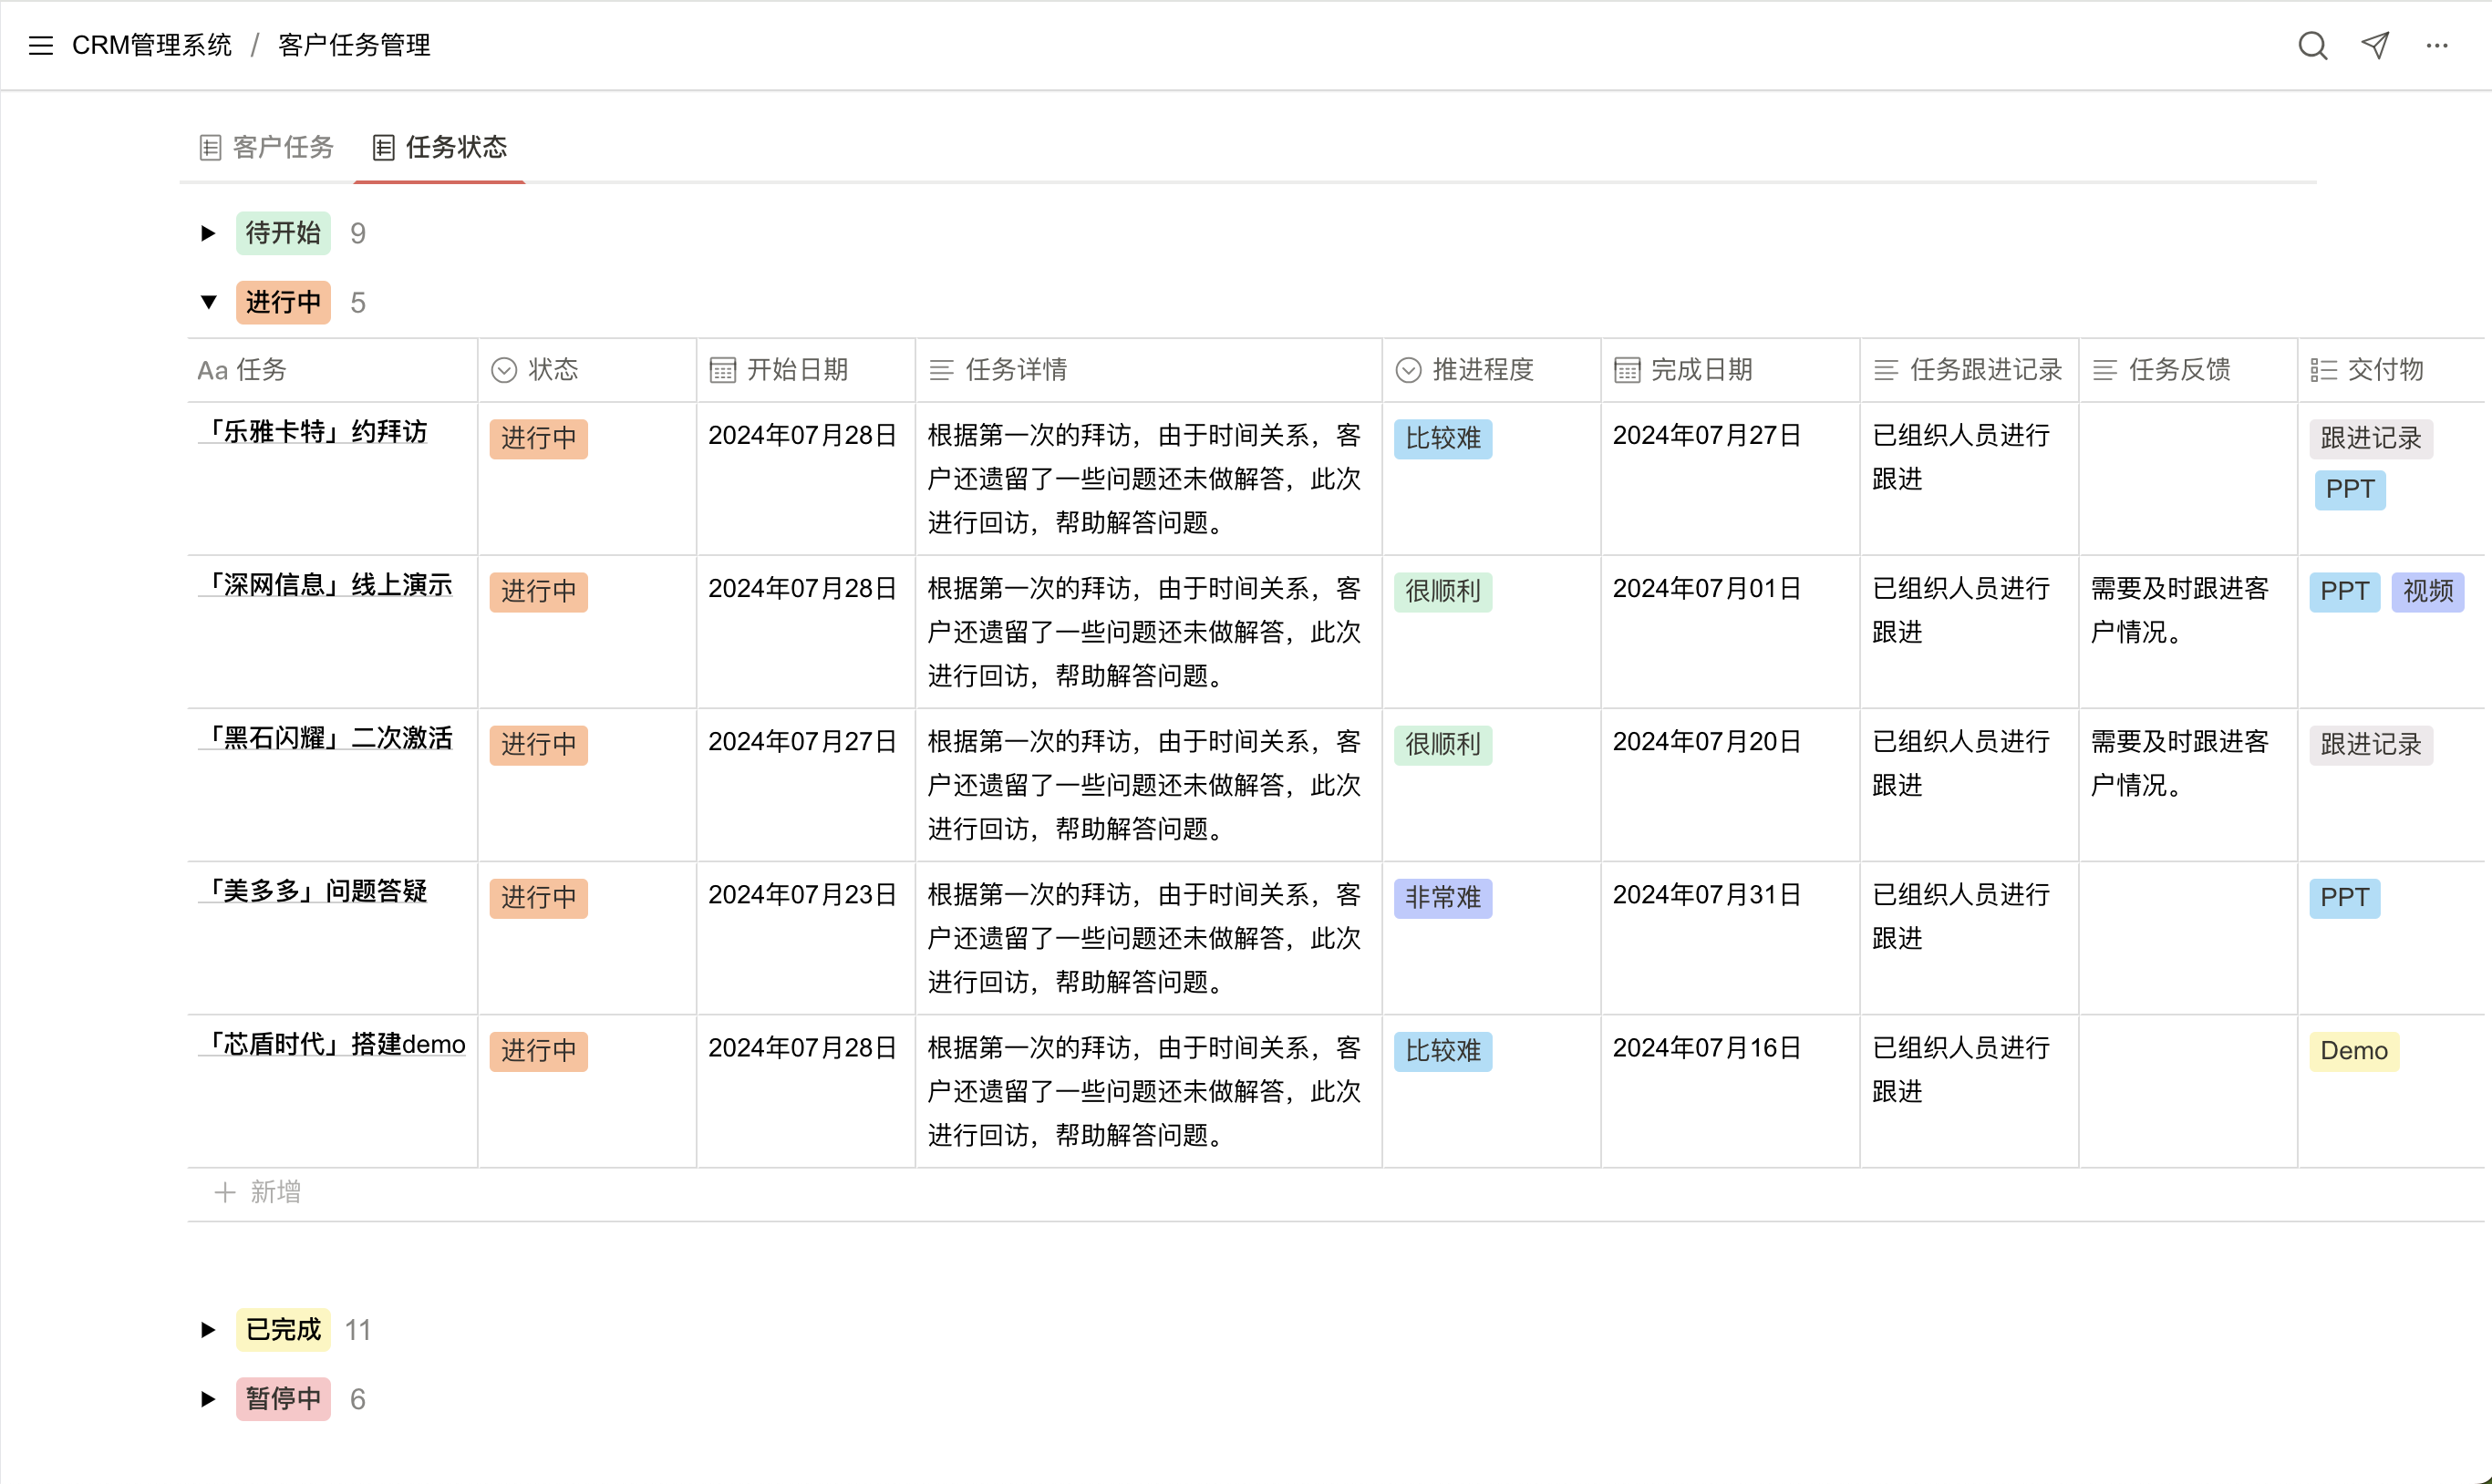The width and height of the screenshot is (2492, 1484).
Task: Click 比较难 tag in 乐雅卡特 row
Action: [1443, 438]
